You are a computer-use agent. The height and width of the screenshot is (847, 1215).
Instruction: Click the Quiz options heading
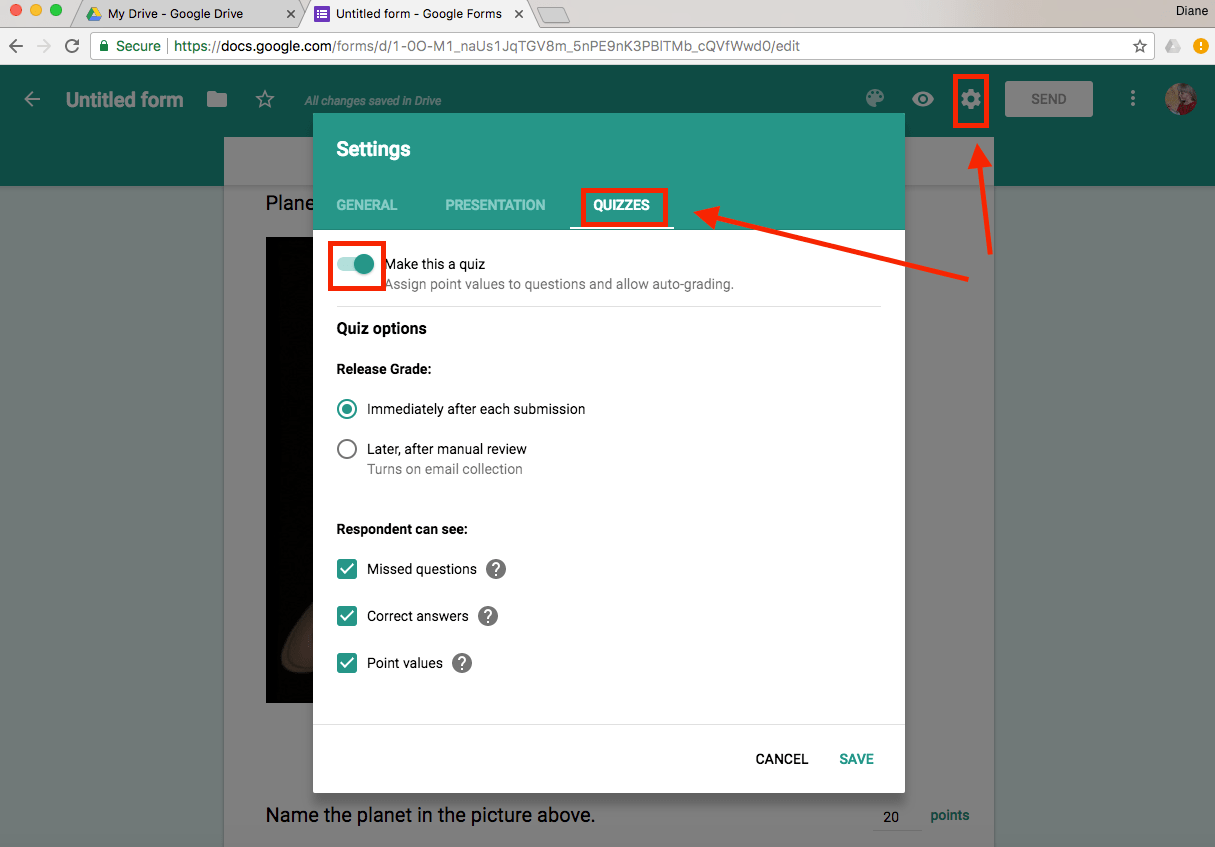point(381,328)
